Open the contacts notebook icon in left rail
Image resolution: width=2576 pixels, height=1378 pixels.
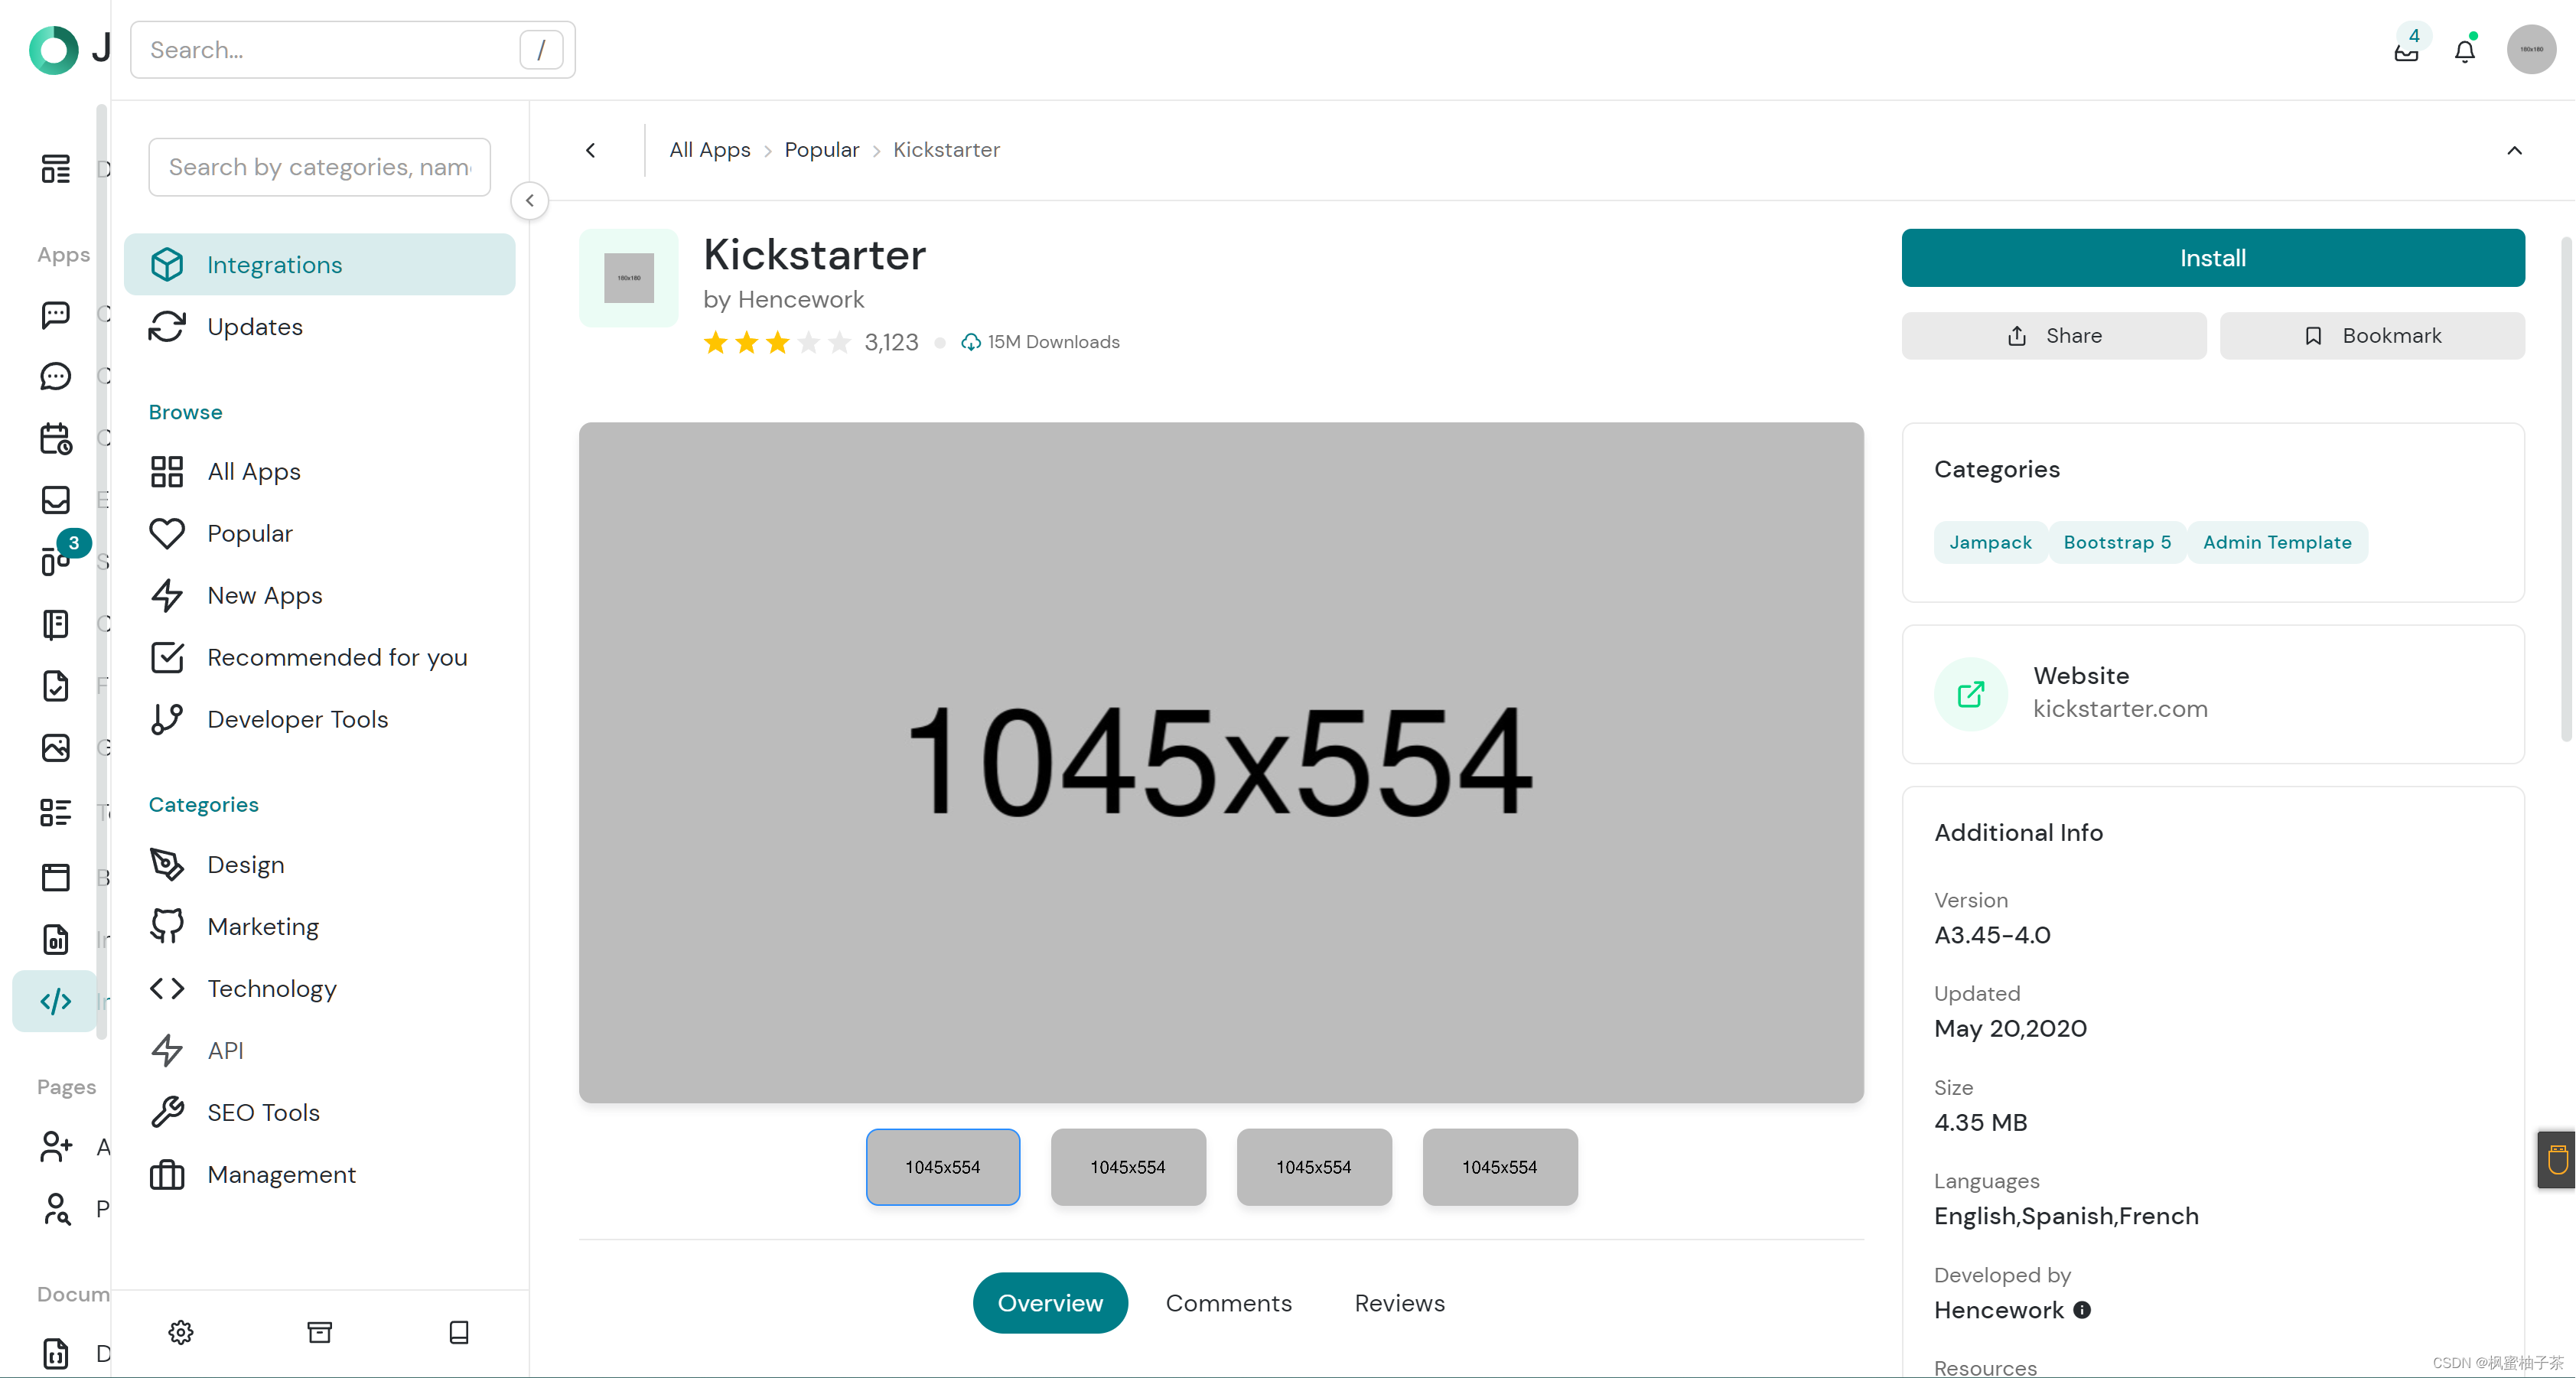pos(56,624)
